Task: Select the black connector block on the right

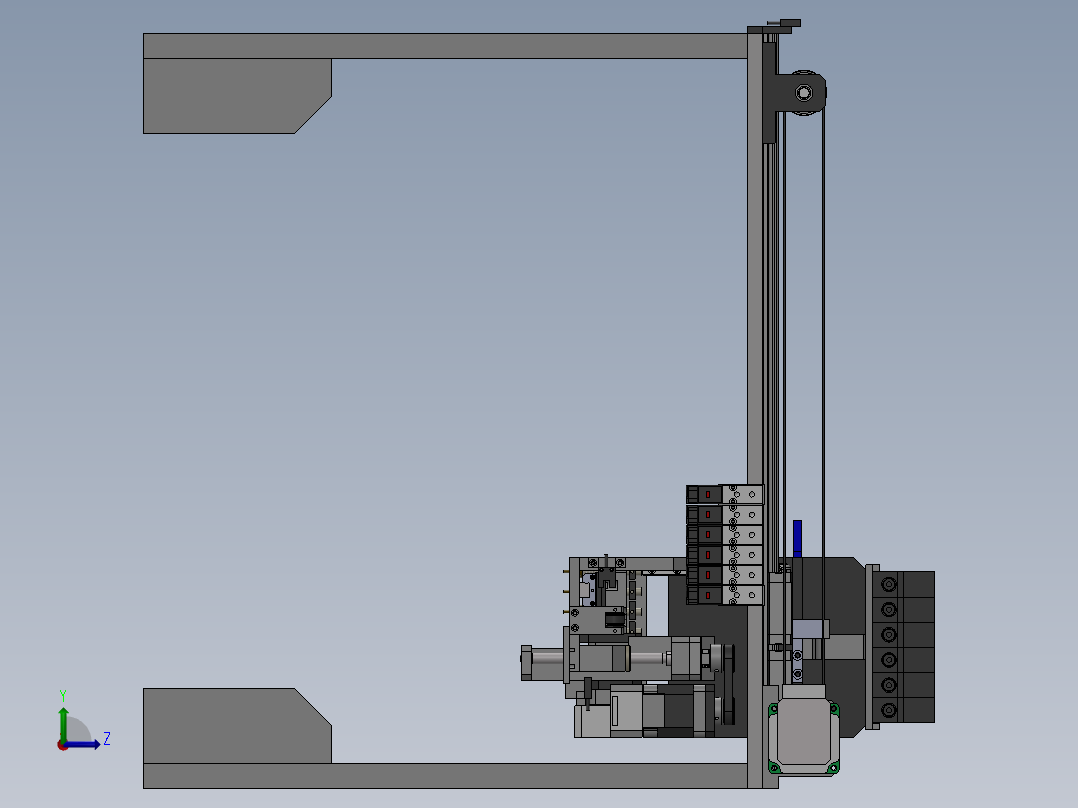Action: click(x=904, y=646)
